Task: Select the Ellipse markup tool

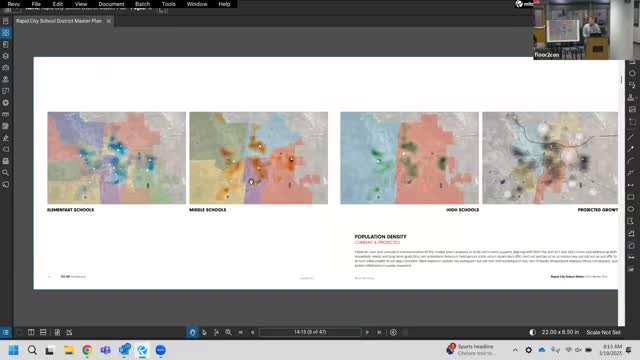Action: (631, 209)
